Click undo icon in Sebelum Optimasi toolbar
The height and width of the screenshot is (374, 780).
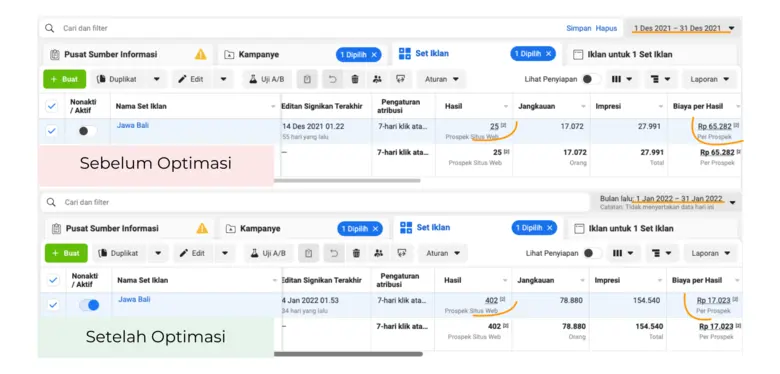tap(332, 79)
